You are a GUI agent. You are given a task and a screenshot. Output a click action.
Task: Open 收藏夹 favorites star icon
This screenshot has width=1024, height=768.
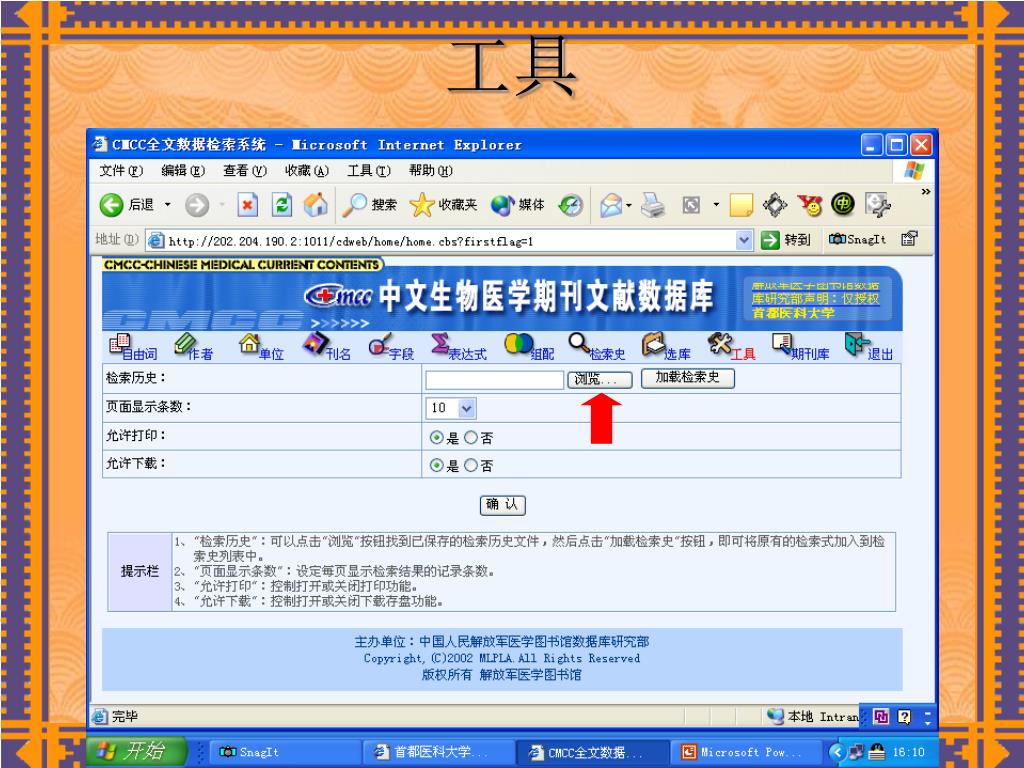coord(443,205)
